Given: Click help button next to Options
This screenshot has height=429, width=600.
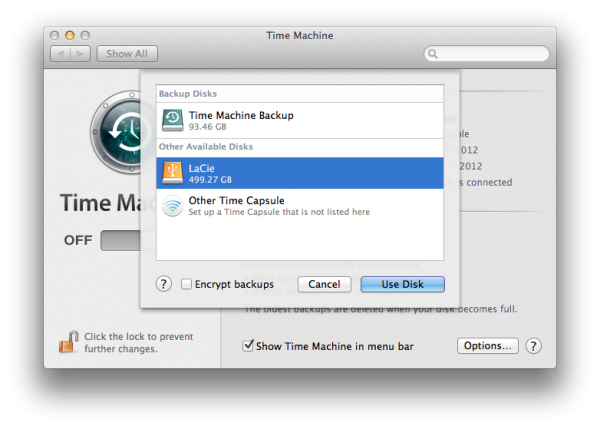Looking at the screenshot, I should click(x=533, y=346).
